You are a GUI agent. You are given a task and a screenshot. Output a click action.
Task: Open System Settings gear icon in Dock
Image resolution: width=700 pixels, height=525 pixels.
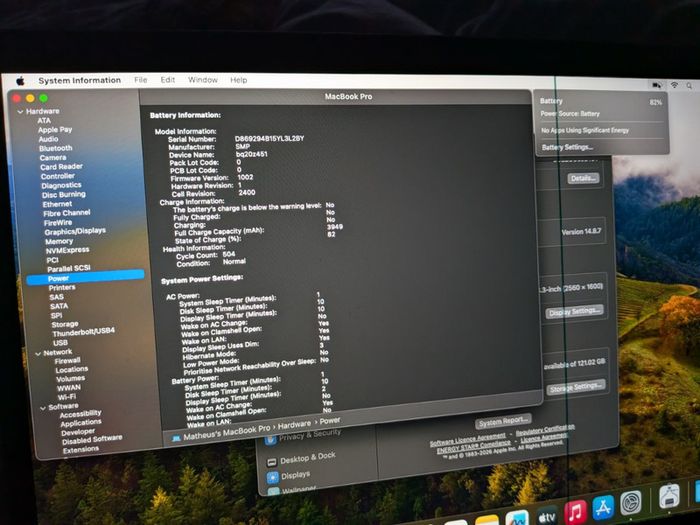point(630,502)
